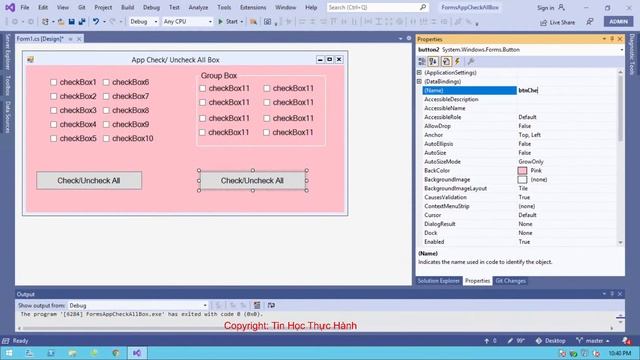Start debugging with the green Start button
The width and height of the screenshot is (640, 360).
228,22
